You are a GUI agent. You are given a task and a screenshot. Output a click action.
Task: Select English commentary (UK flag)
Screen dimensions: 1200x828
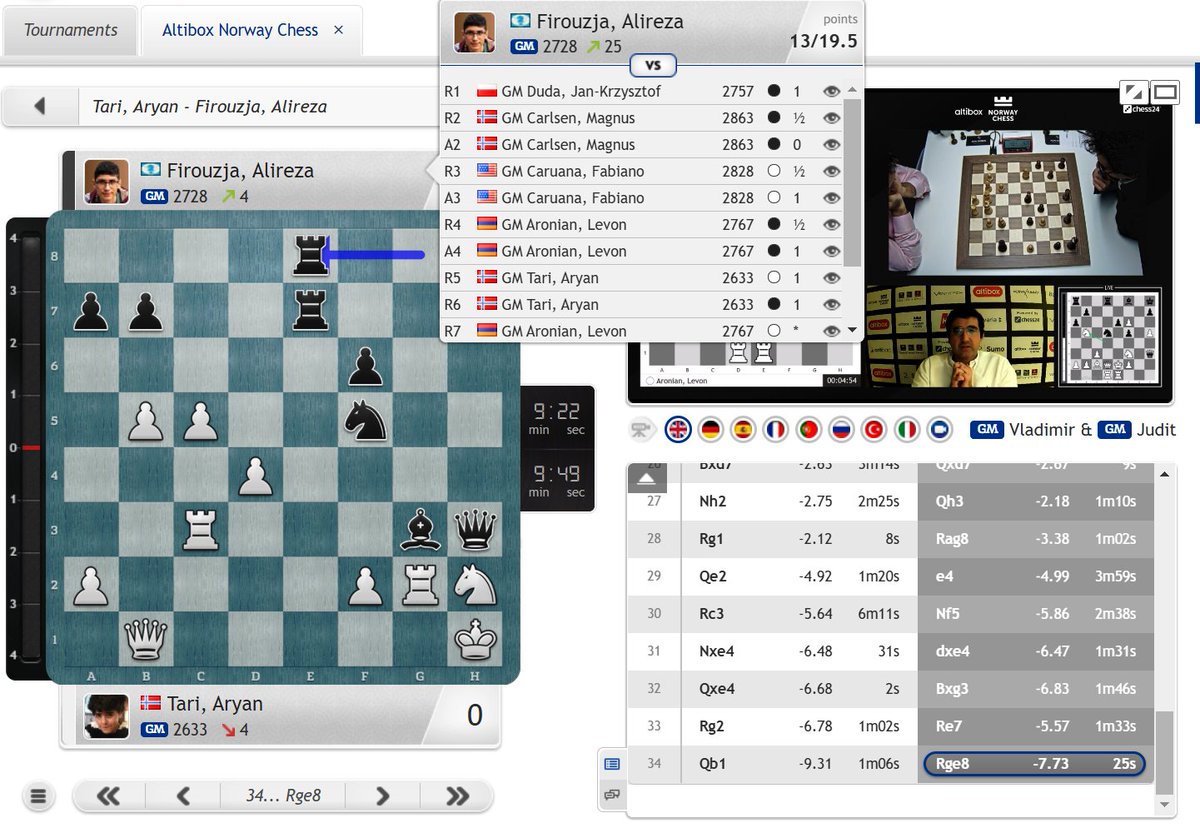(677, 430)
